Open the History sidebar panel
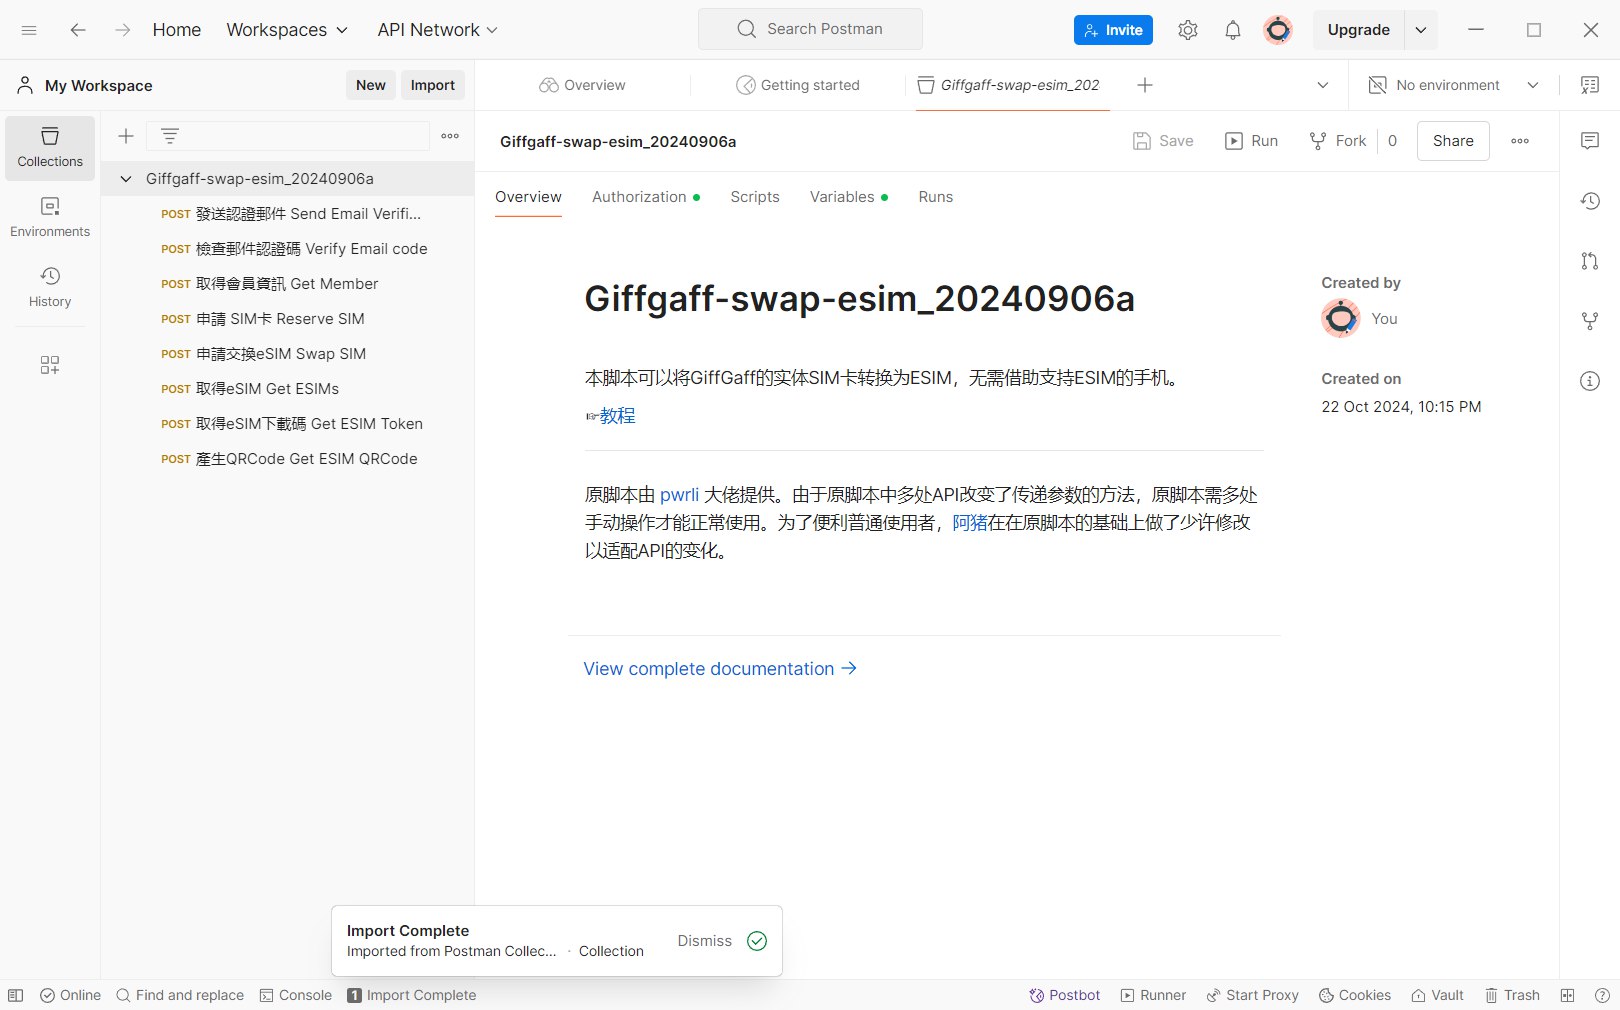The image size is (1620, 1010). 50,287
